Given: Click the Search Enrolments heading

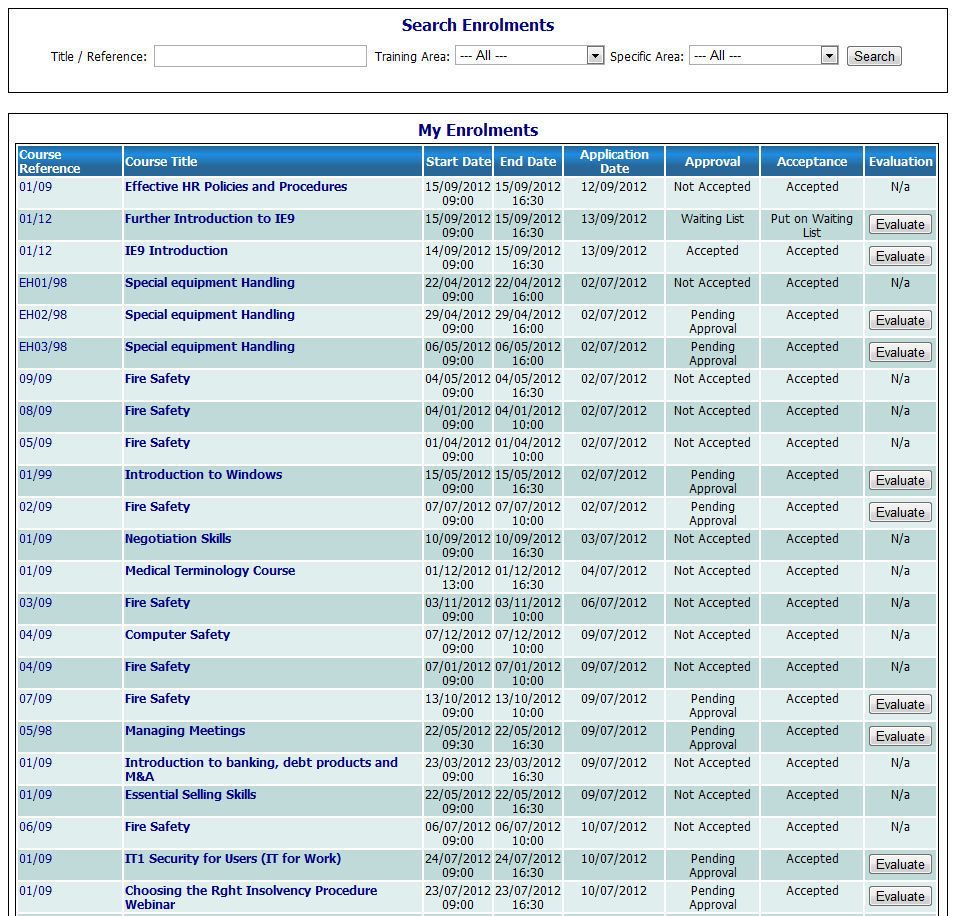Looking at the screenshot, I should pos(478,25).
